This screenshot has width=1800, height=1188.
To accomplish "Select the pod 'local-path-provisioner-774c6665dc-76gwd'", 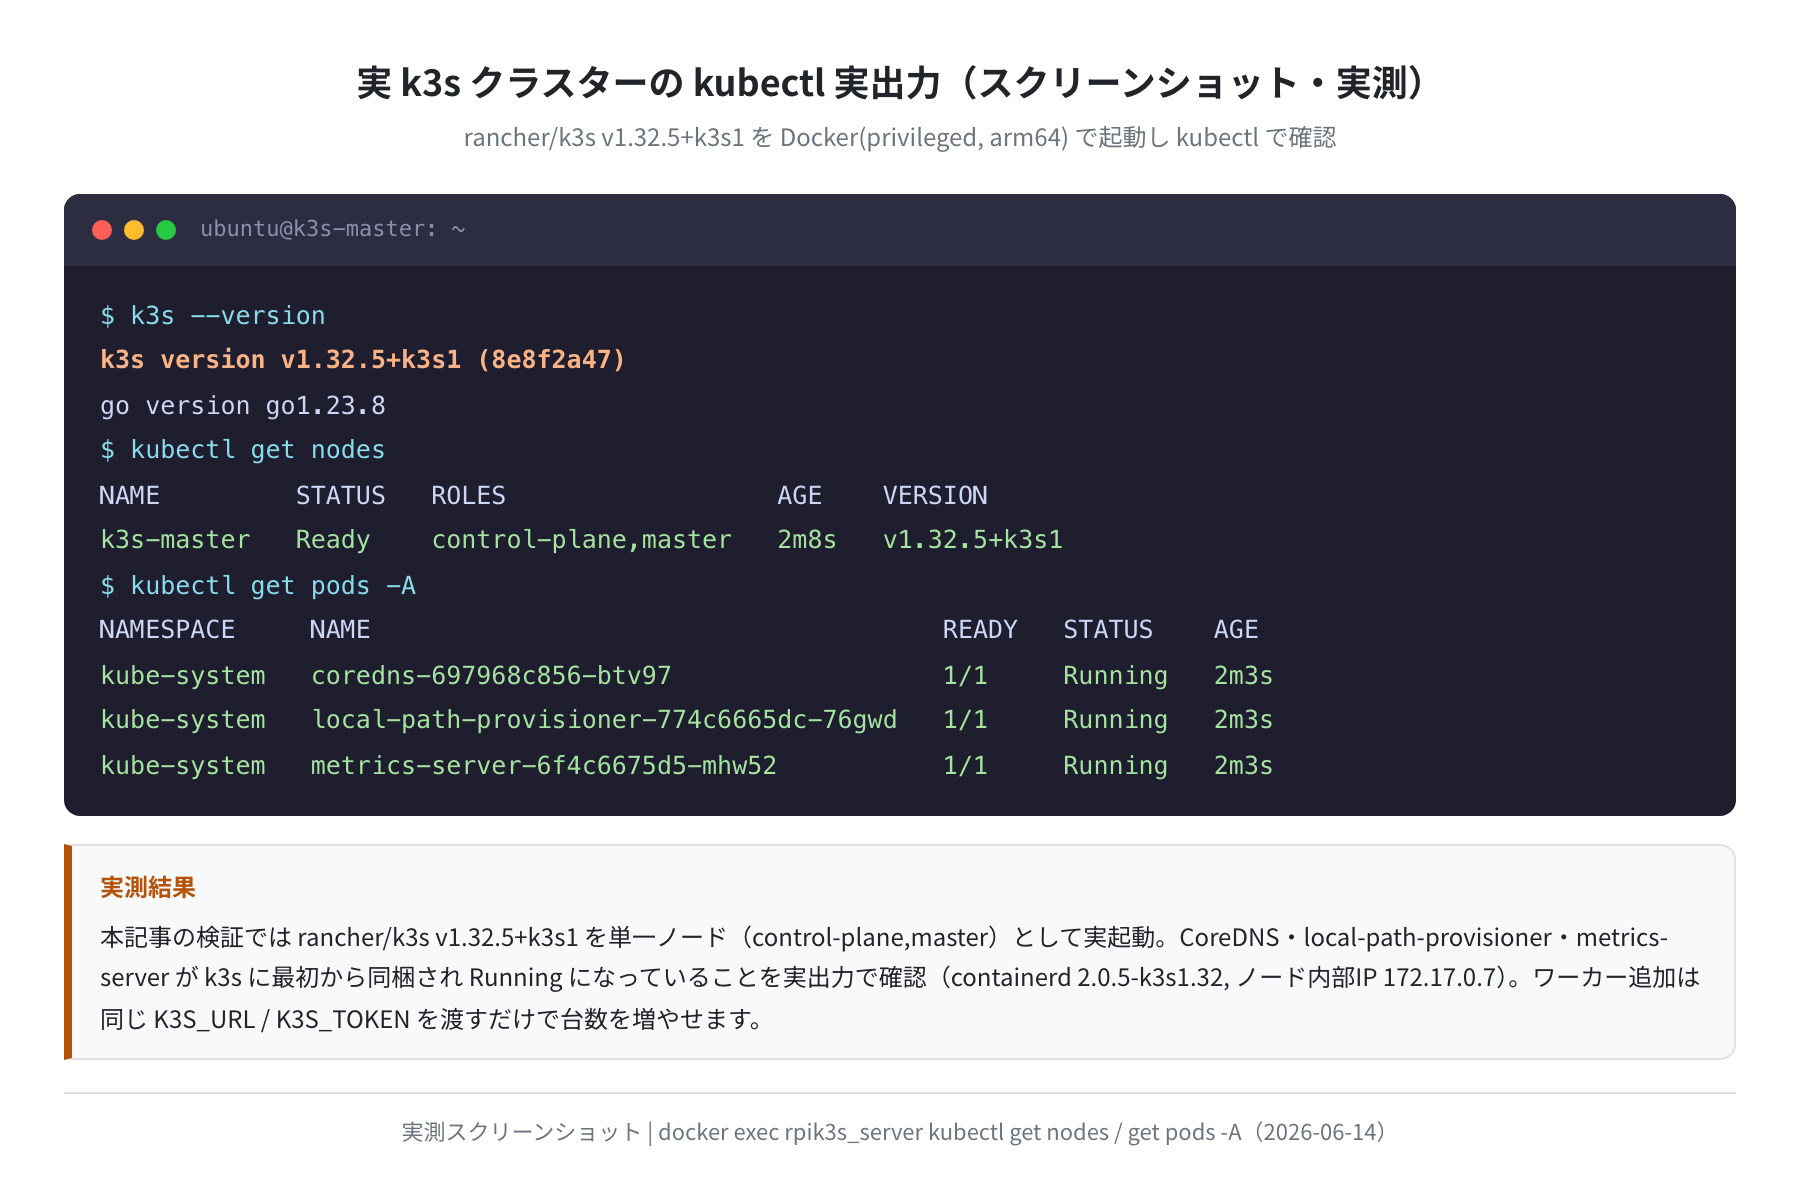I will [604, 720].
